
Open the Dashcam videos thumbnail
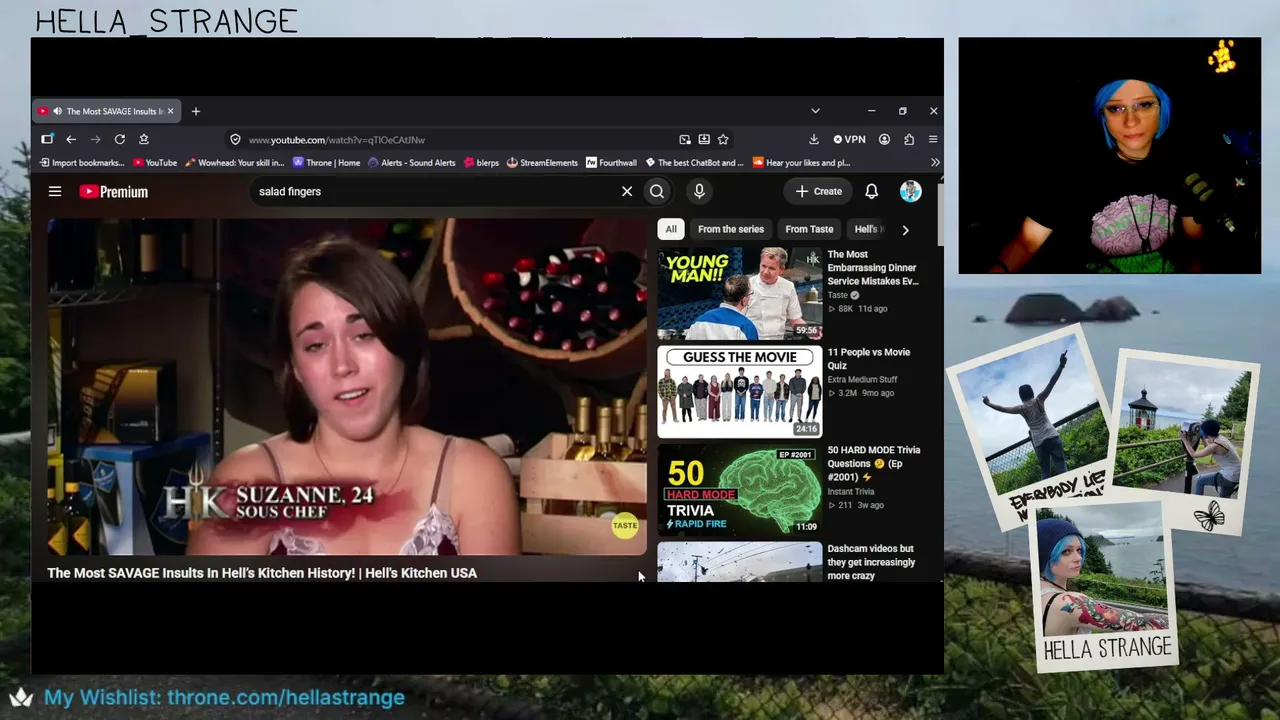[739, 561]
